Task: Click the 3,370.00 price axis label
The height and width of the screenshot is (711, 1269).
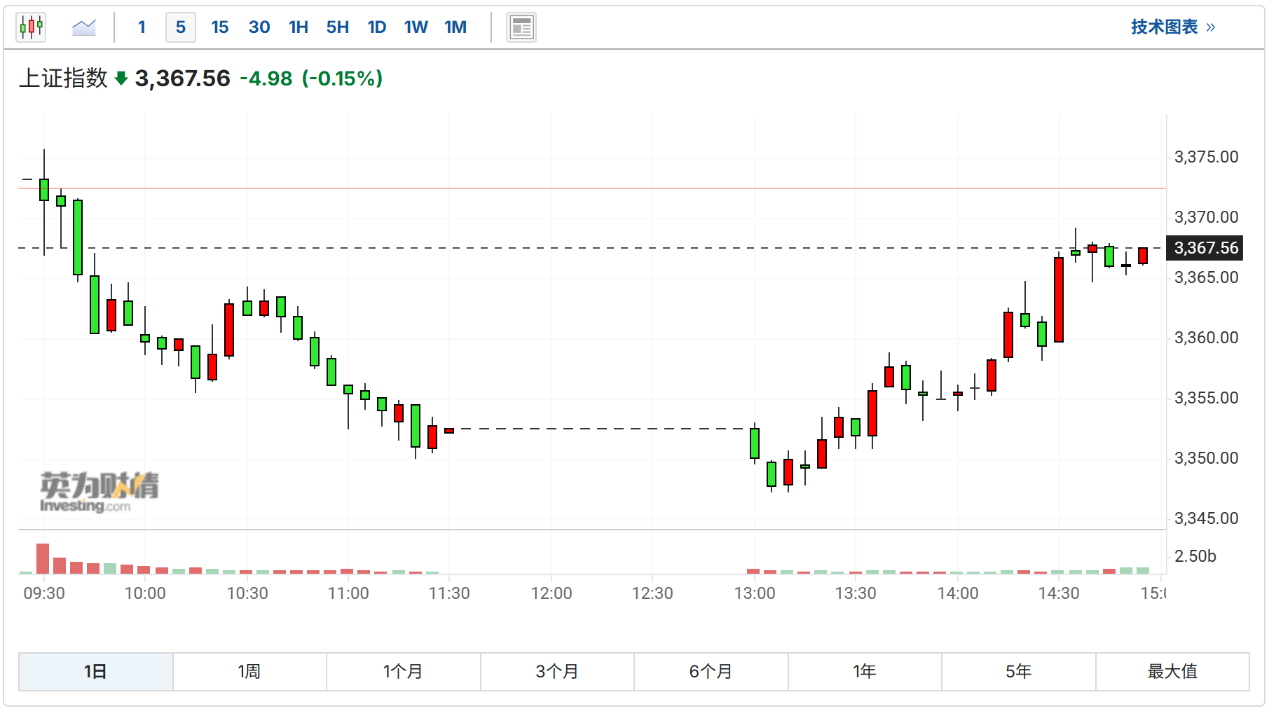Action: pos(1206,217)
